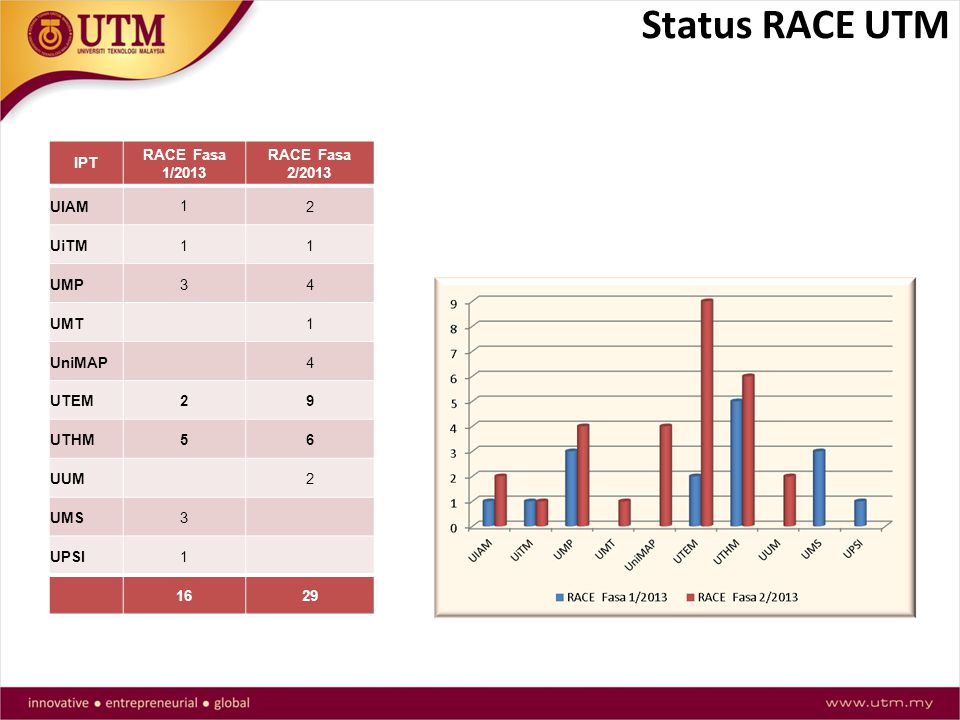
Task: Click the innovative entrepreneurial global tagline
Action: click(138, 703)
